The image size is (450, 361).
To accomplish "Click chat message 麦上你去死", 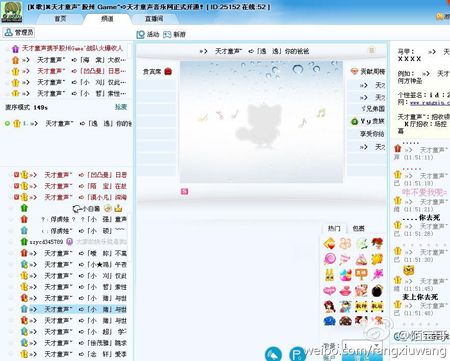I will [420, 297].
